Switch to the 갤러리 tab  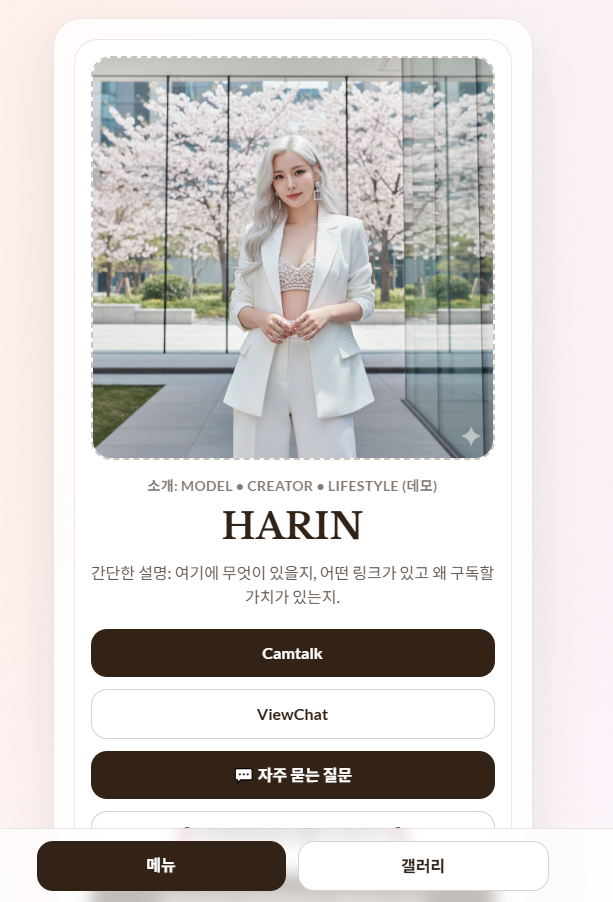click(x=423, y=866)
